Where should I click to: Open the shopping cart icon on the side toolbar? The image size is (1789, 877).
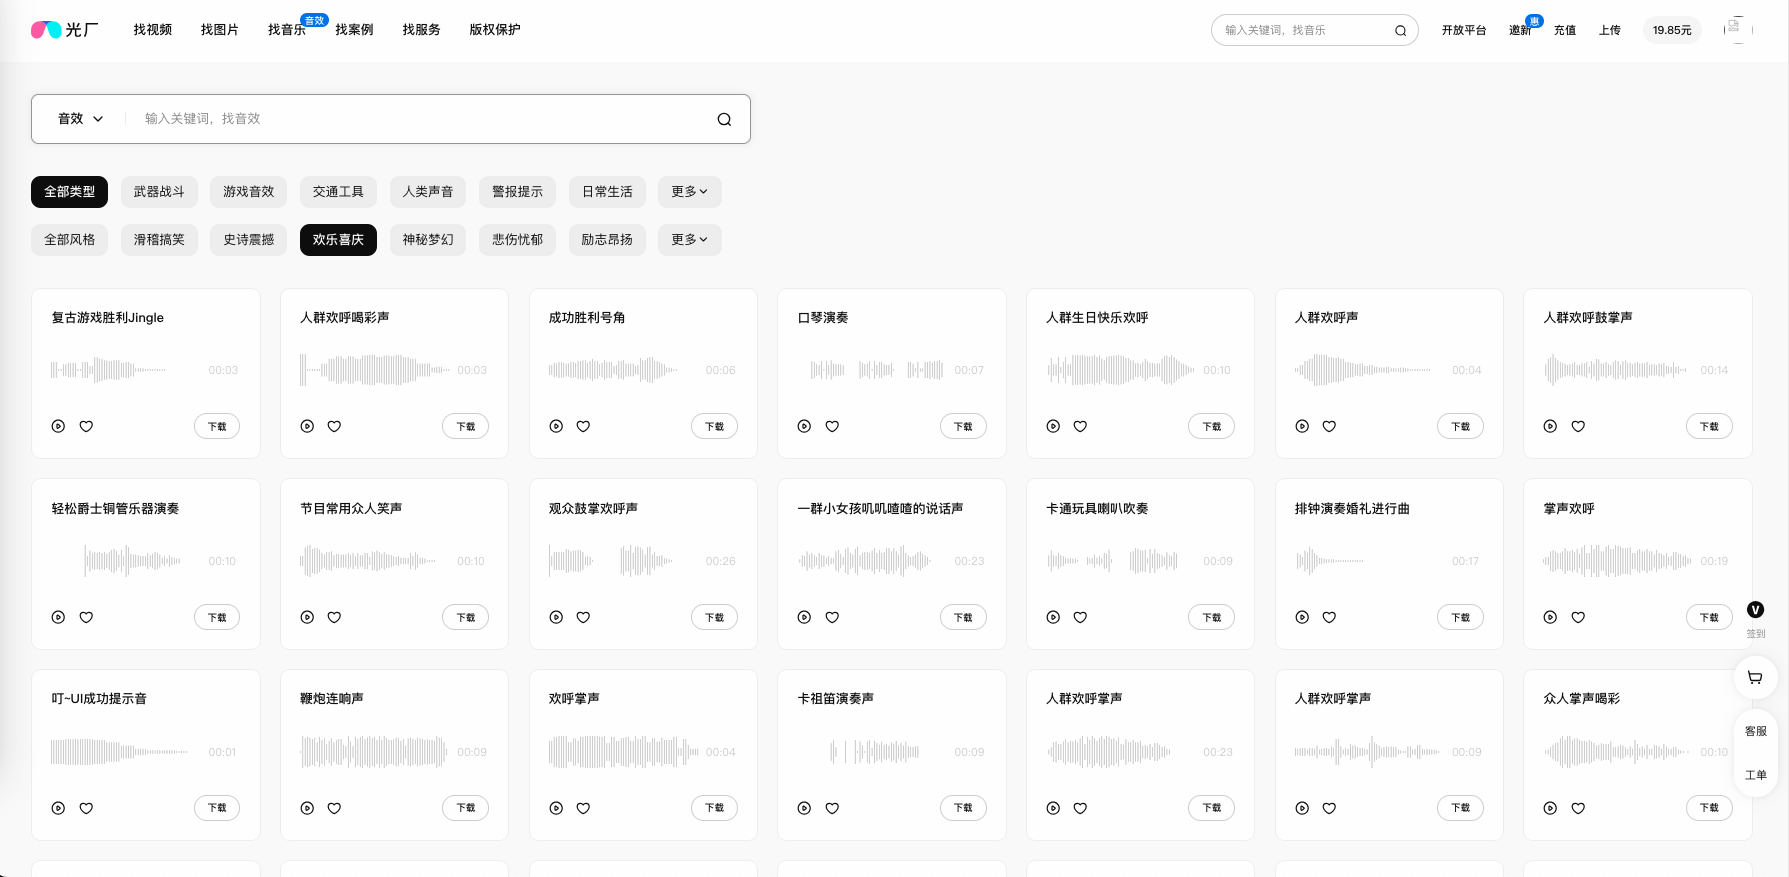1755,677
